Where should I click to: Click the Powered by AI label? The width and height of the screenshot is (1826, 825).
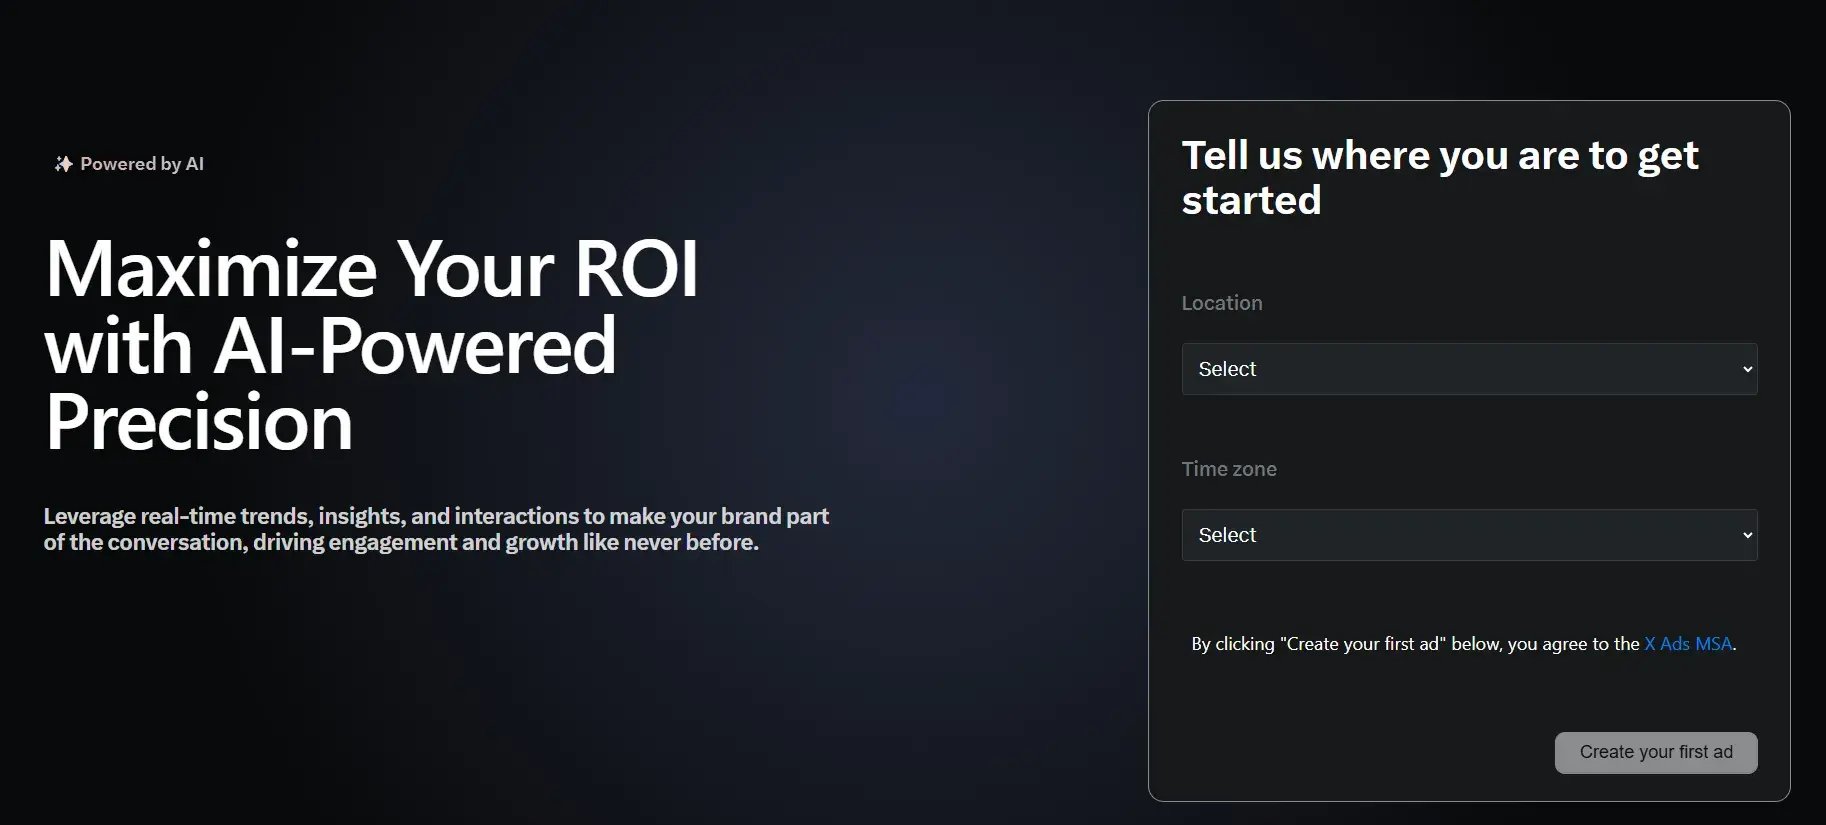142,164
